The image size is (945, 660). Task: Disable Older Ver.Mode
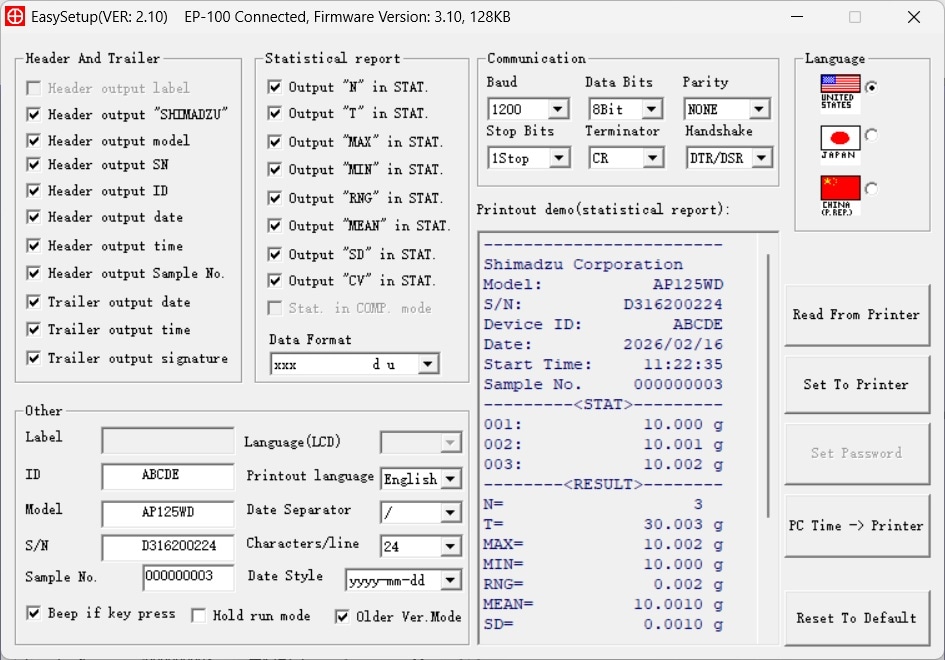(x=342, y=615)
